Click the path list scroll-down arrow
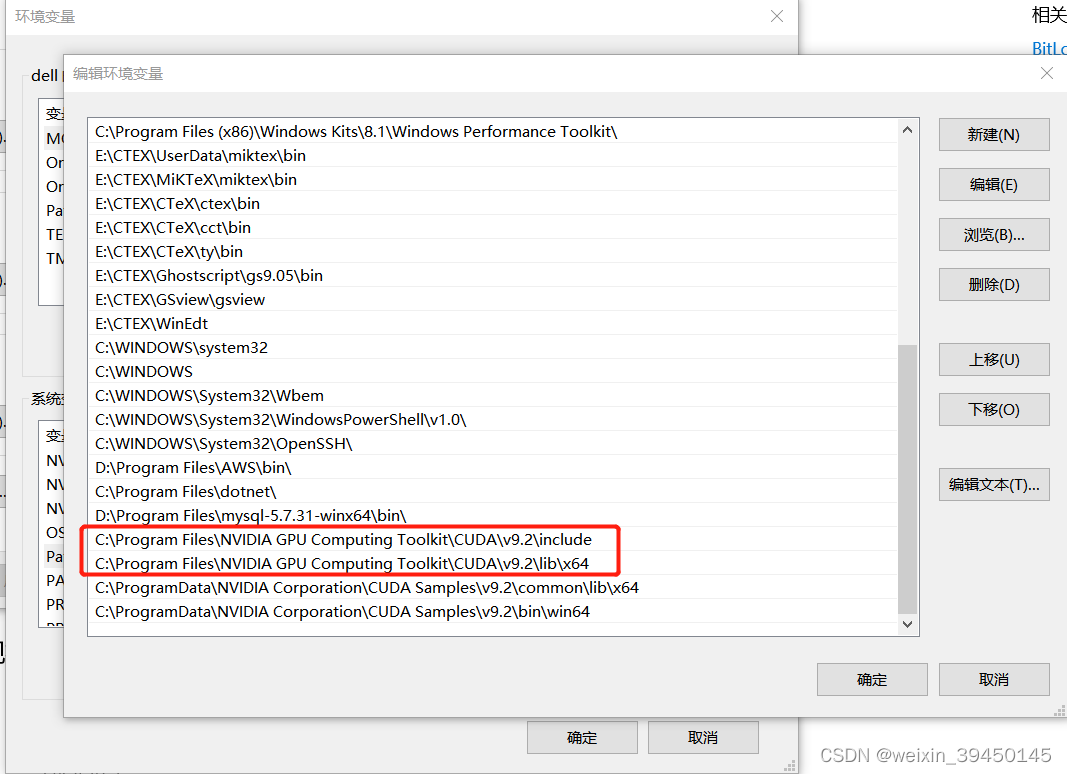This screenshot has height=774, width=1067. pos(907,624)
